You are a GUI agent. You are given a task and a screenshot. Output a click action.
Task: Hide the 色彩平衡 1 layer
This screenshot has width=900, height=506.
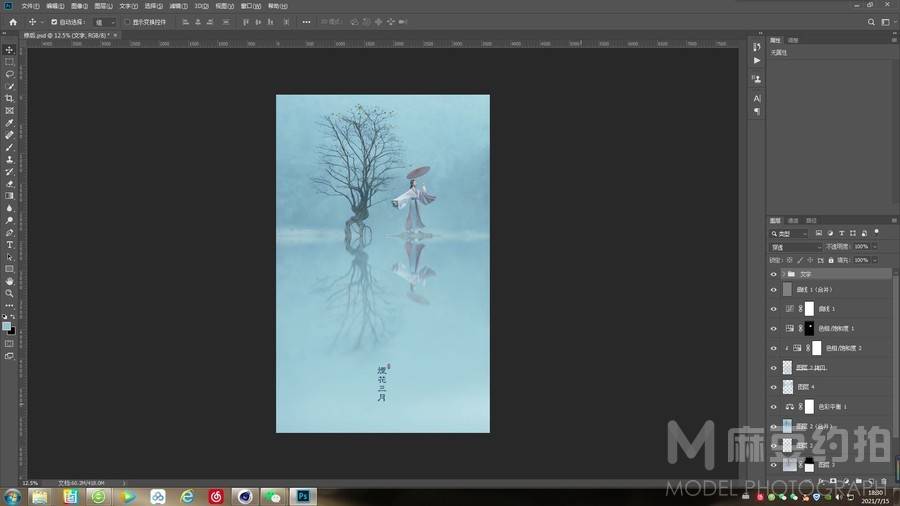tap(773, 407)
